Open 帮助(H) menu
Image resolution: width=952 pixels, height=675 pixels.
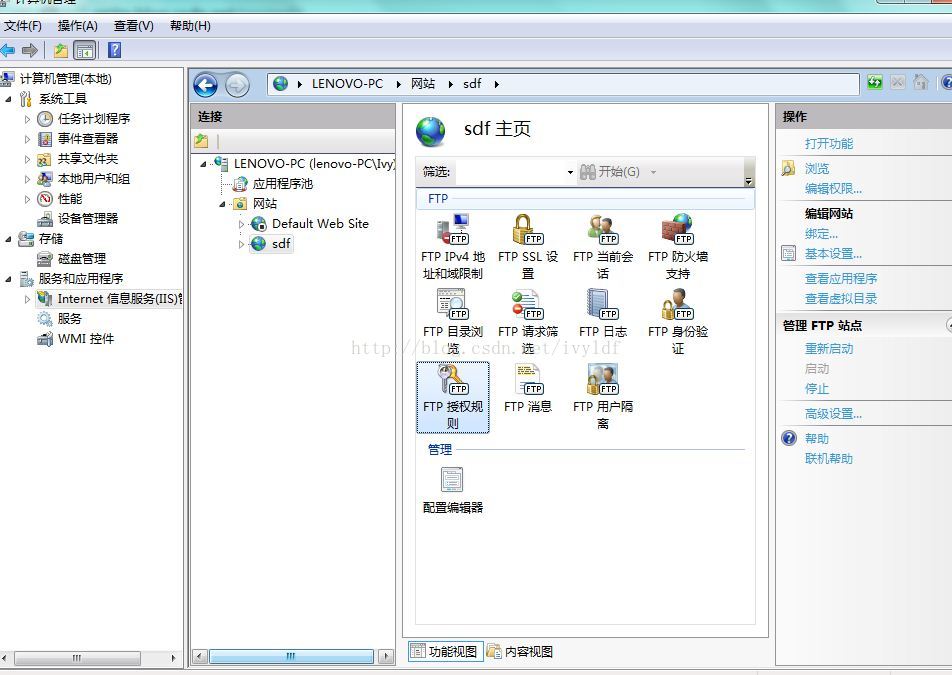[x=190, y=25]
